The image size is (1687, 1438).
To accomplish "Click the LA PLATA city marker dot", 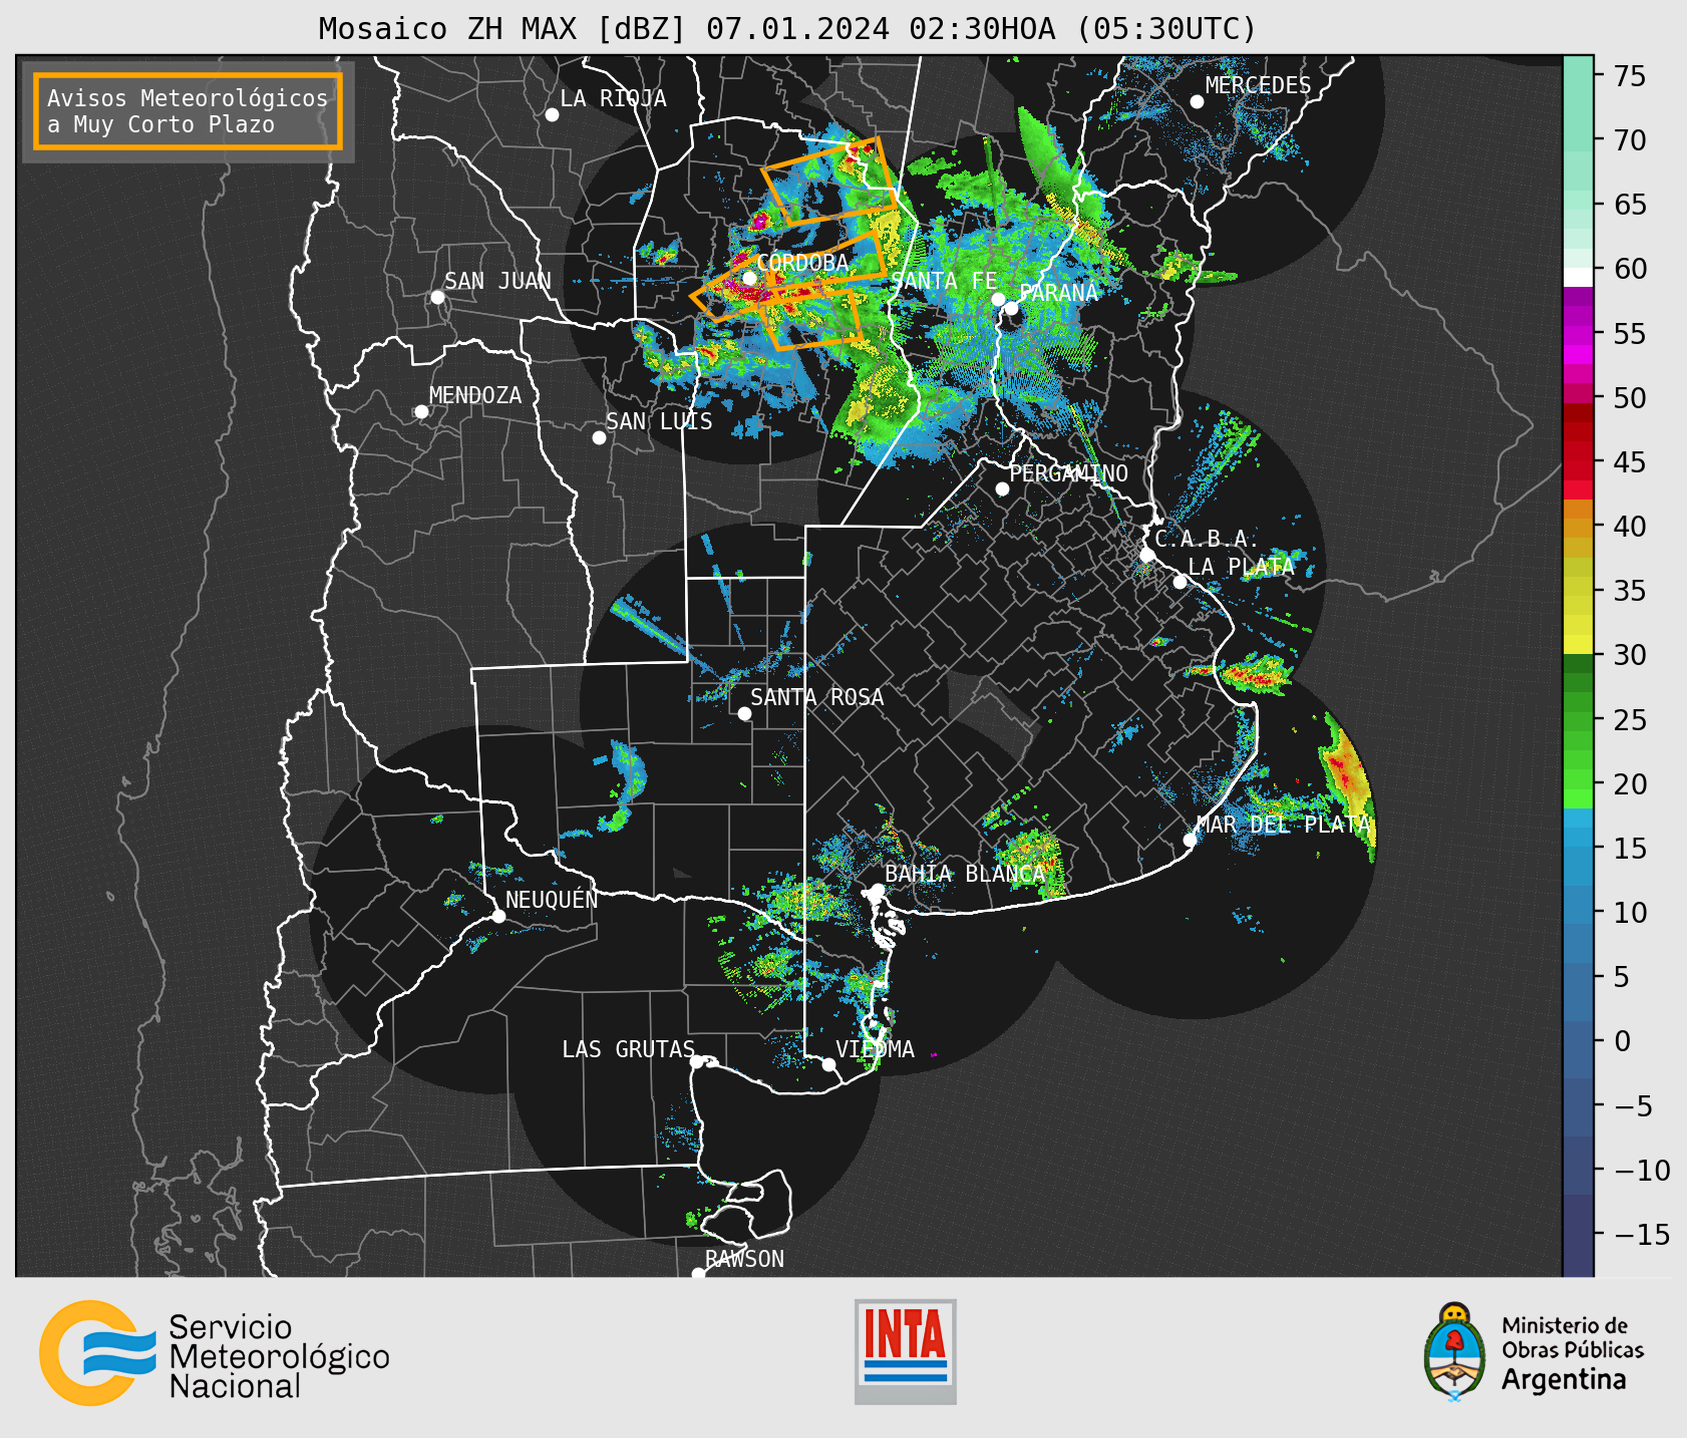I will click(x=1180, y=582).
